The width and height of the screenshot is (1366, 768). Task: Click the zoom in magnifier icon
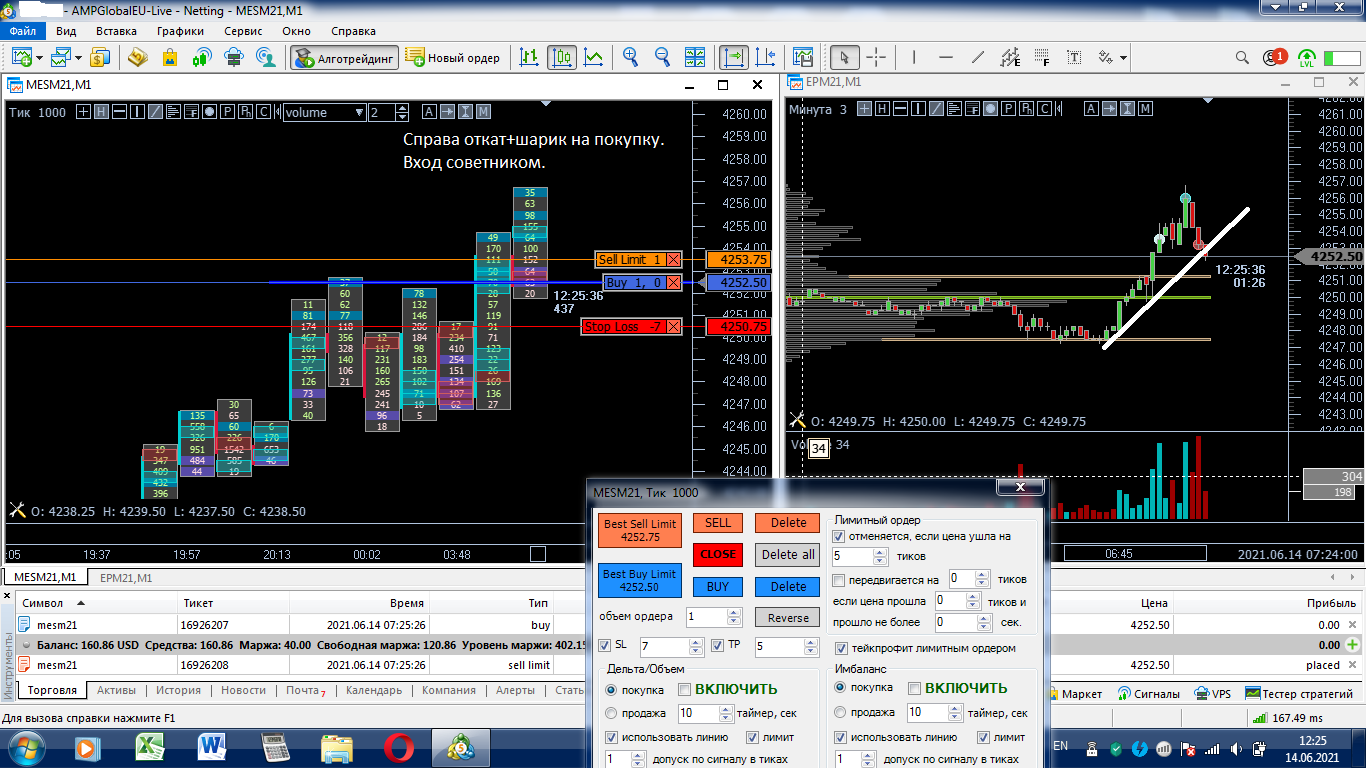(x=631, y=58)
